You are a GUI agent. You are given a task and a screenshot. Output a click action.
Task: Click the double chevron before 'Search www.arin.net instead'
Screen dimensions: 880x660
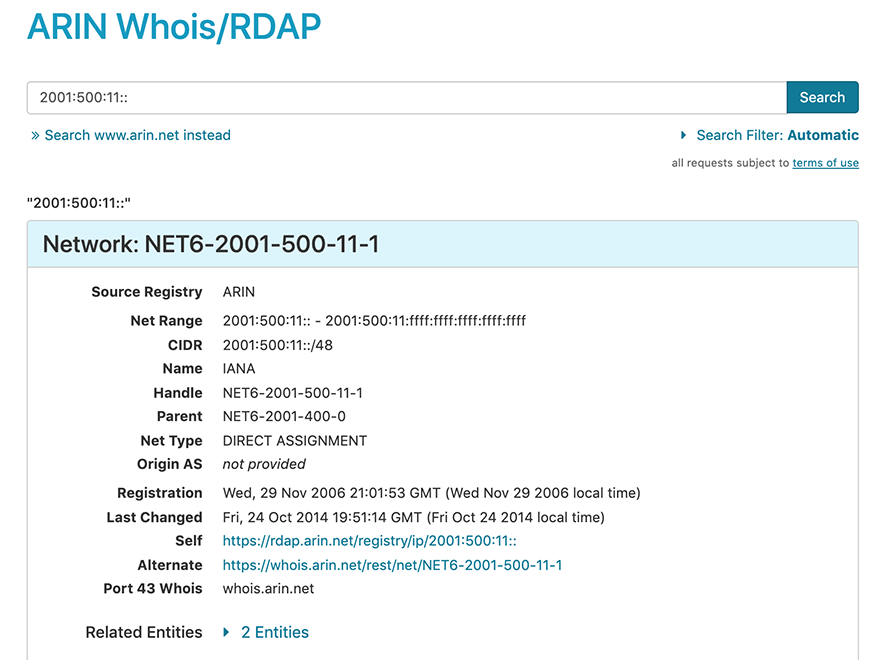(35, 135)
